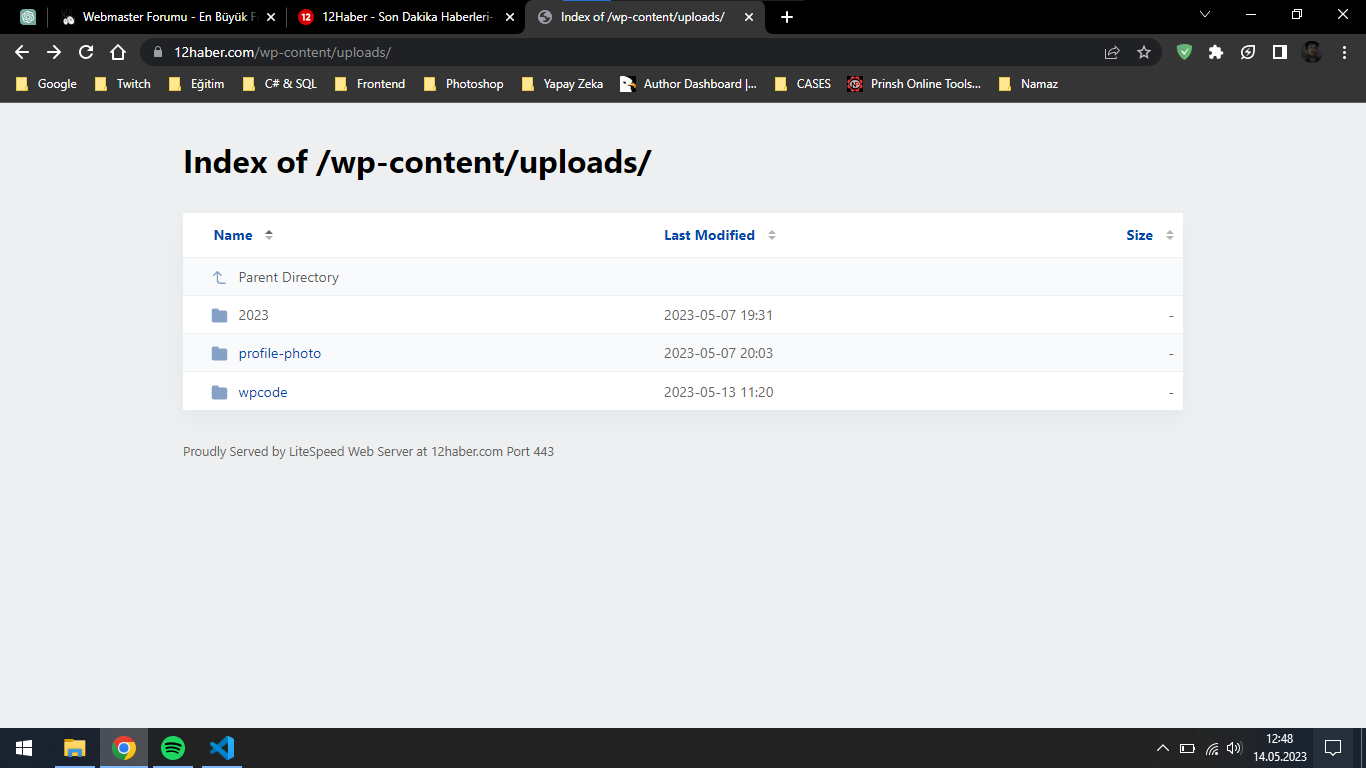The image size is (1366, 768).
Task: Open the 2023 folder icon
Action: (x=220, y=315)
